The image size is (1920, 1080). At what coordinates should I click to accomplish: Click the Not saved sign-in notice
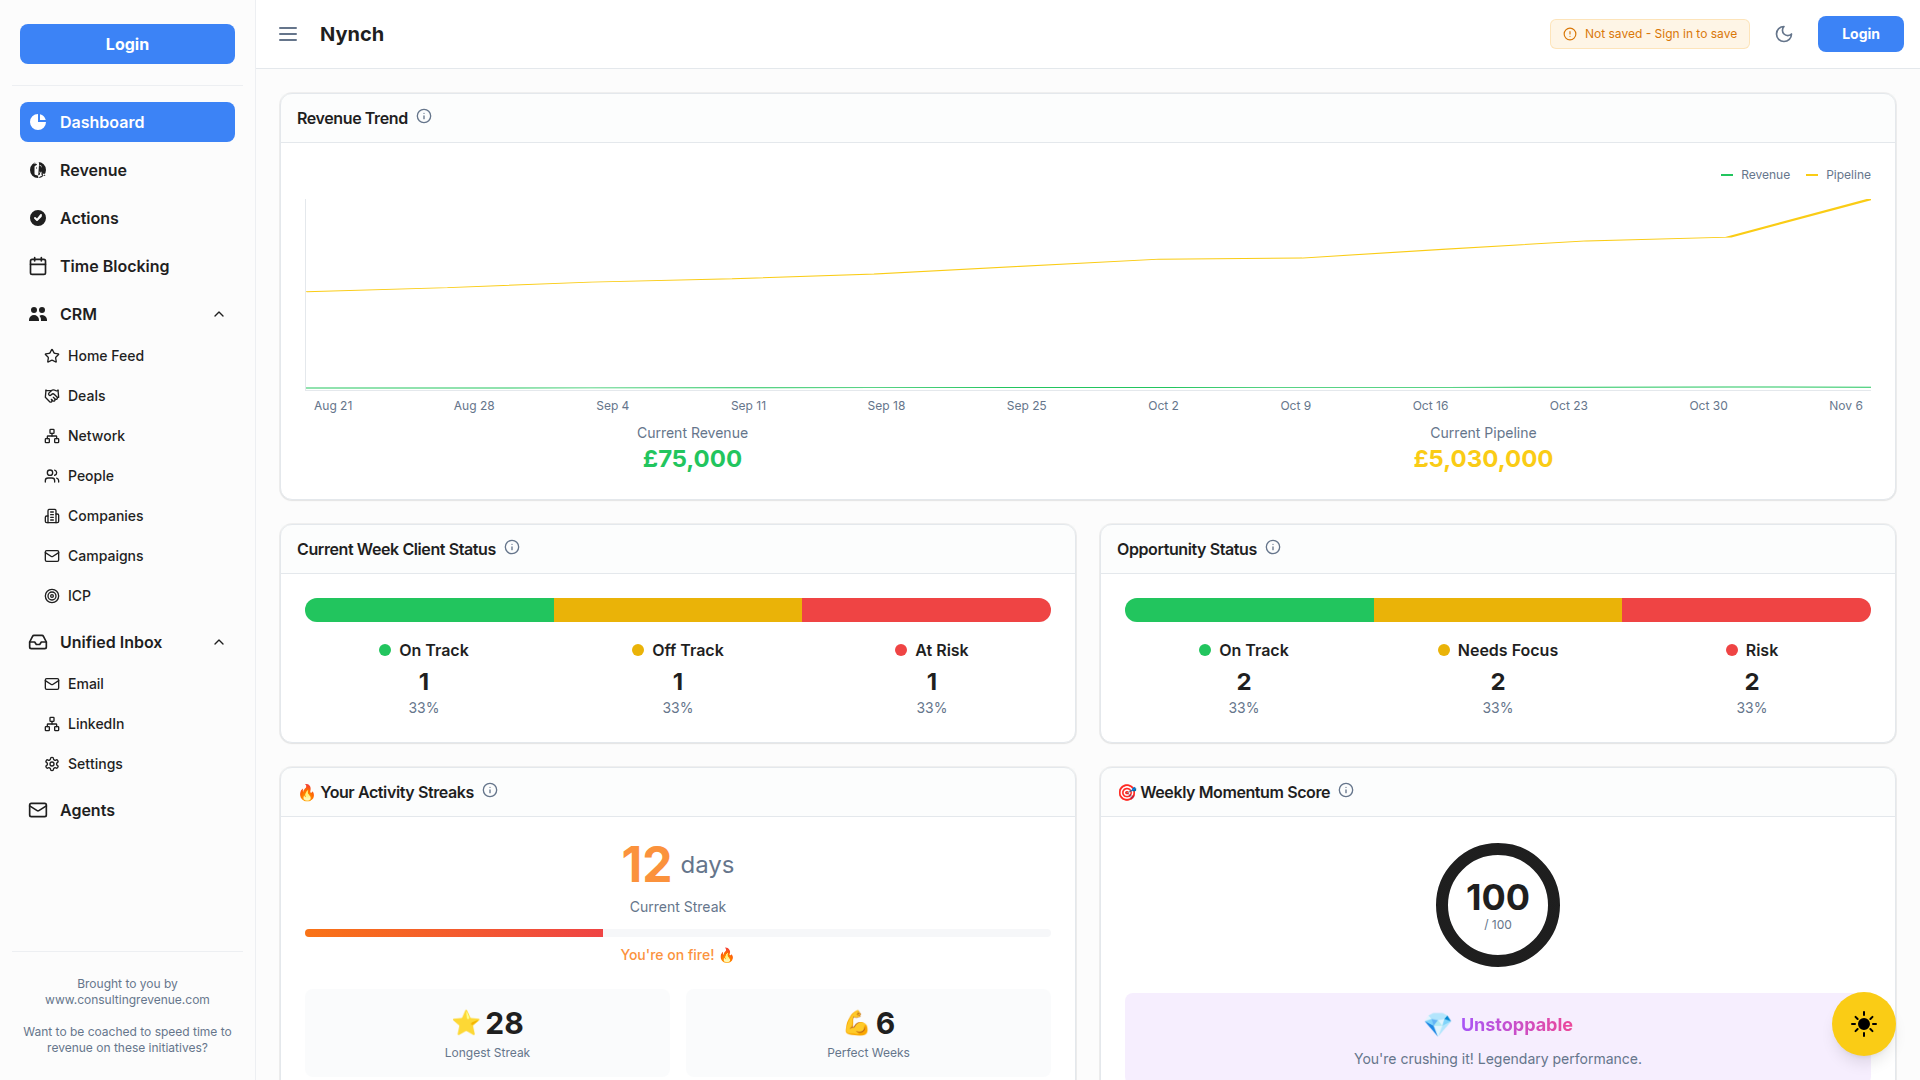1650,34
